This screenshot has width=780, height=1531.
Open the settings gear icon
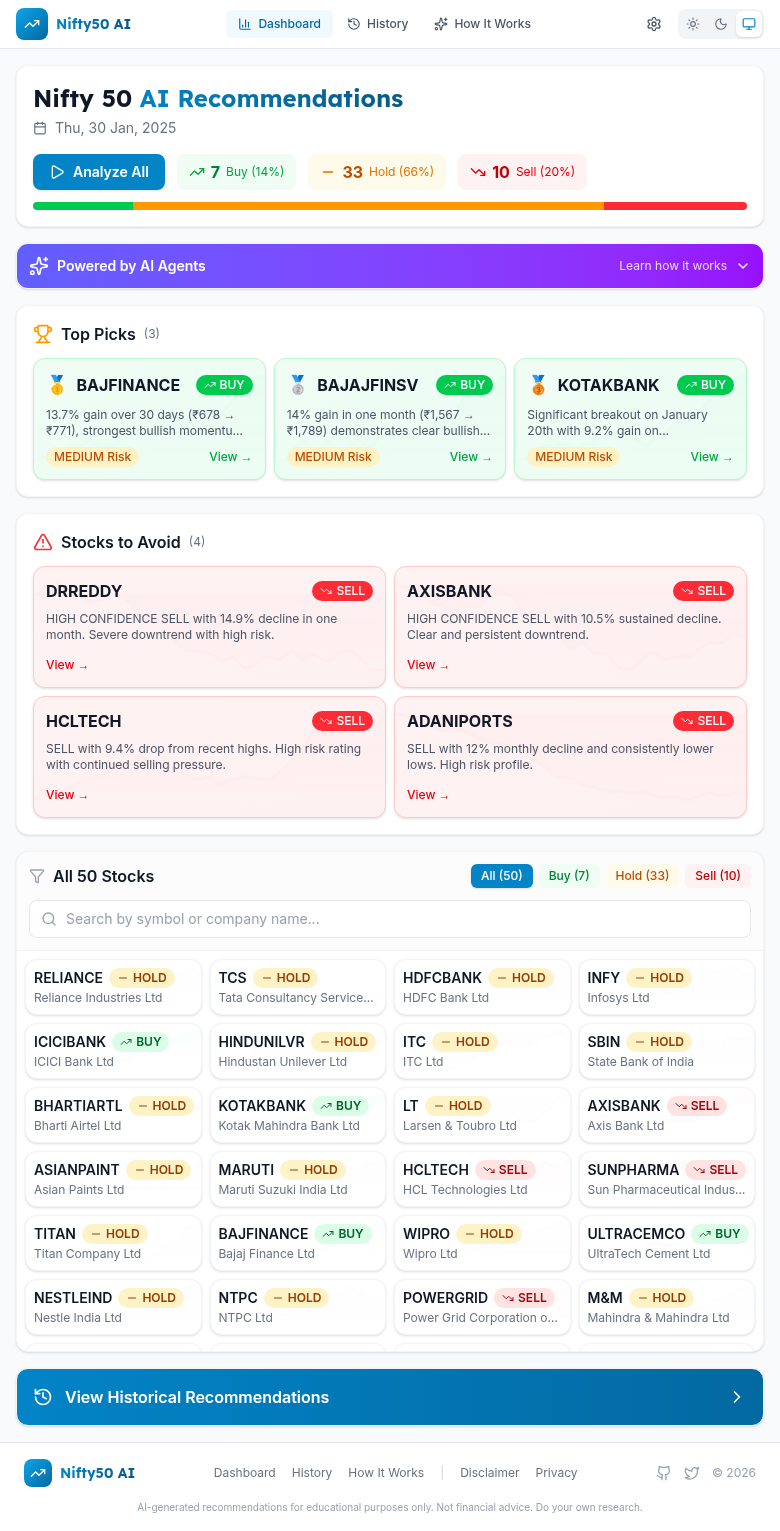[x=654, y=24]
